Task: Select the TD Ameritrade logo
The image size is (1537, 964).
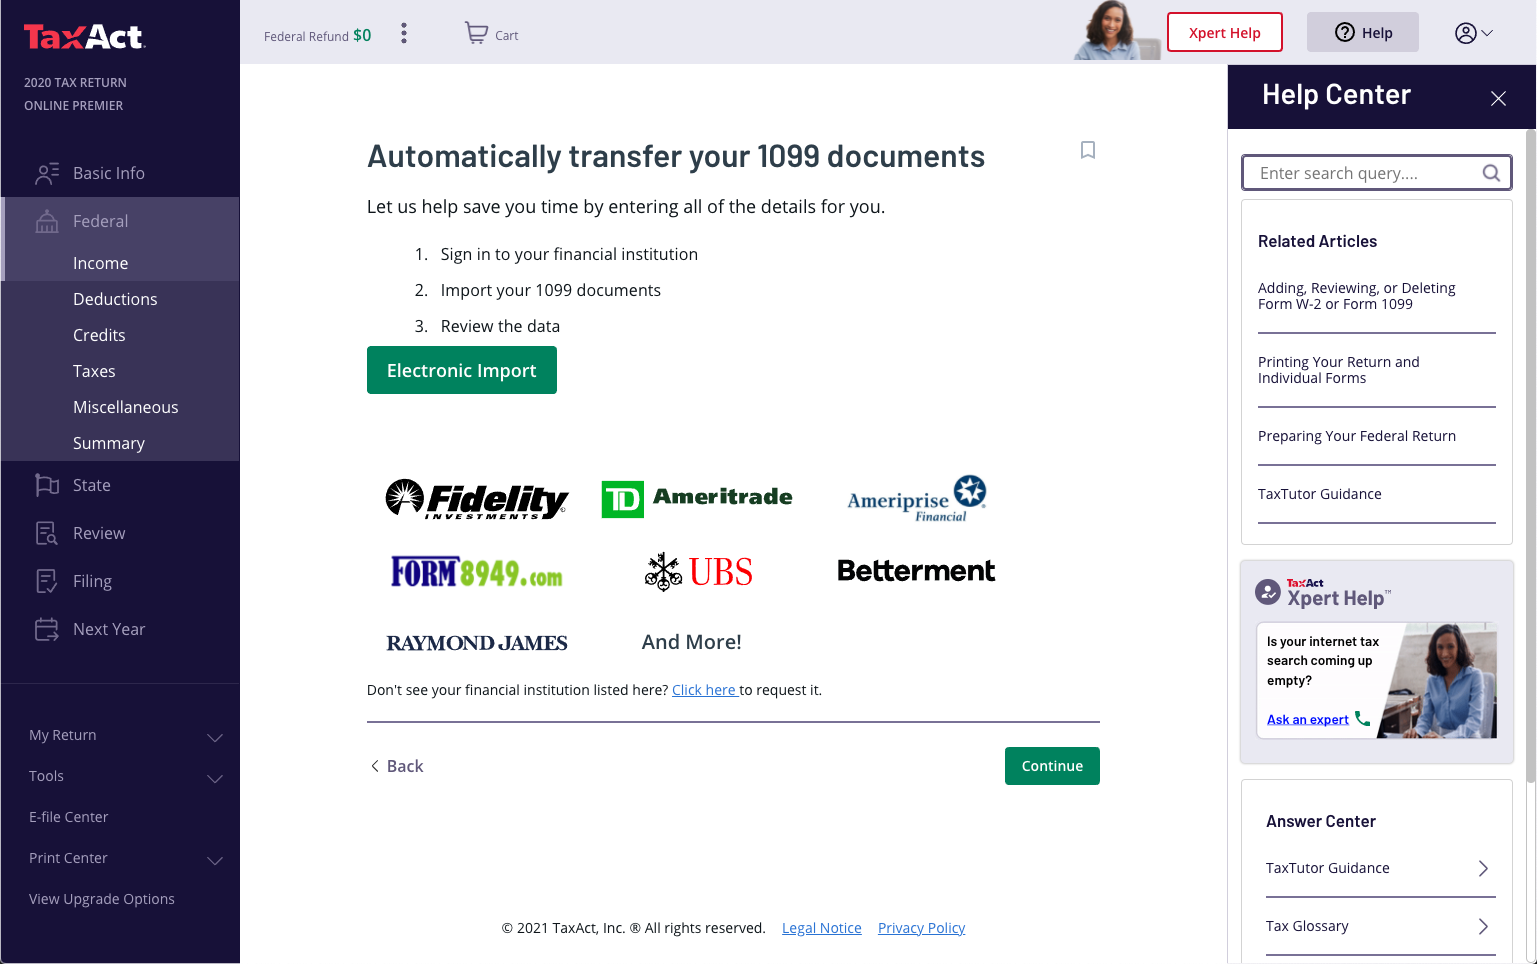Action: point(697,498)
